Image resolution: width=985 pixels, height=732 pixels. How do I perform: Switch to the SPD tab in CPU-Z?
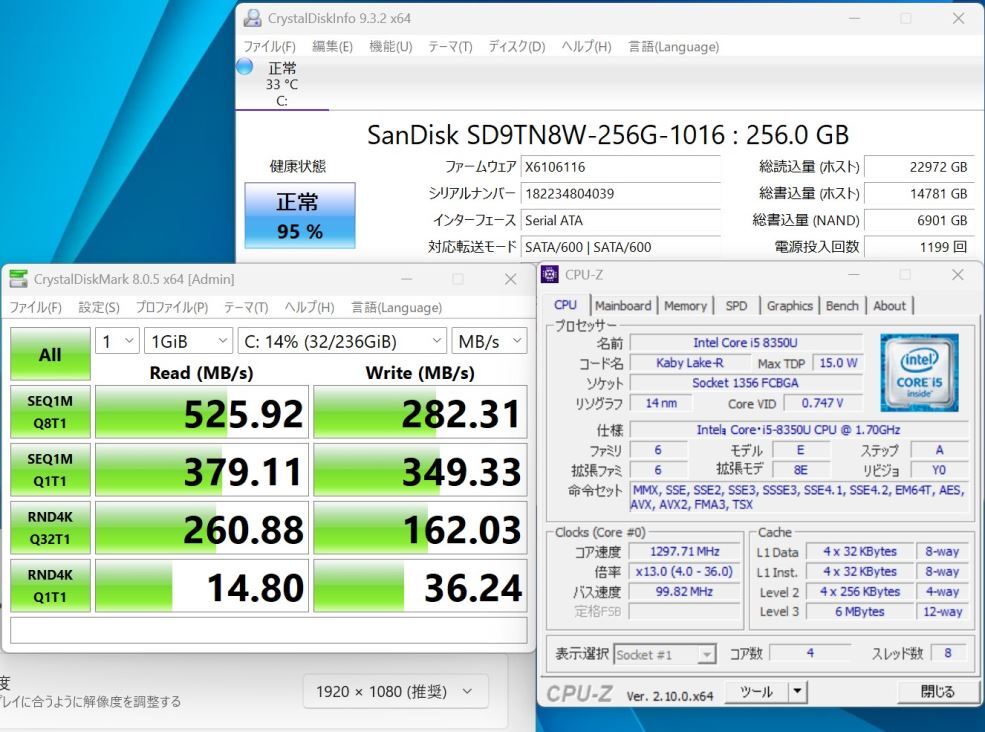[x=736, y=306]
